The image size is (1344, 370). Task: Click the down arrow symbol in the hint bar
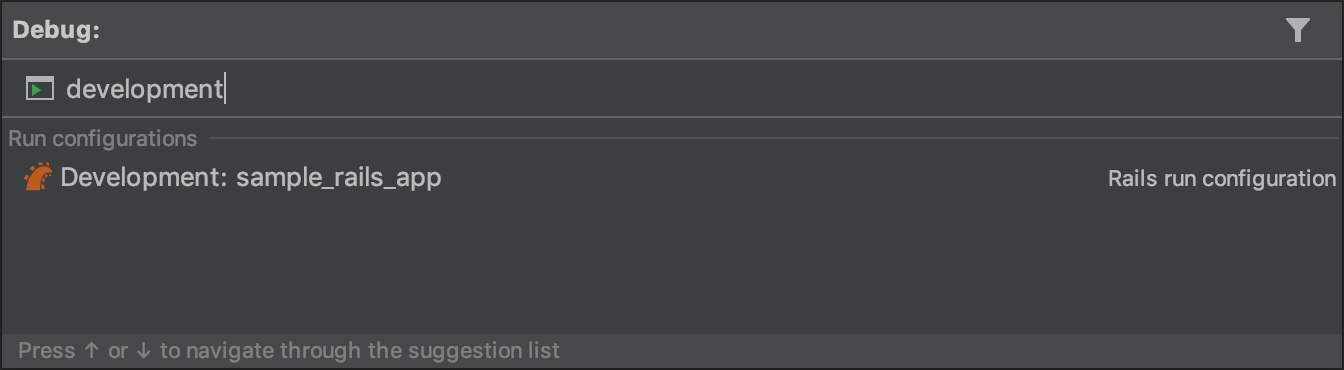[144, 351]
